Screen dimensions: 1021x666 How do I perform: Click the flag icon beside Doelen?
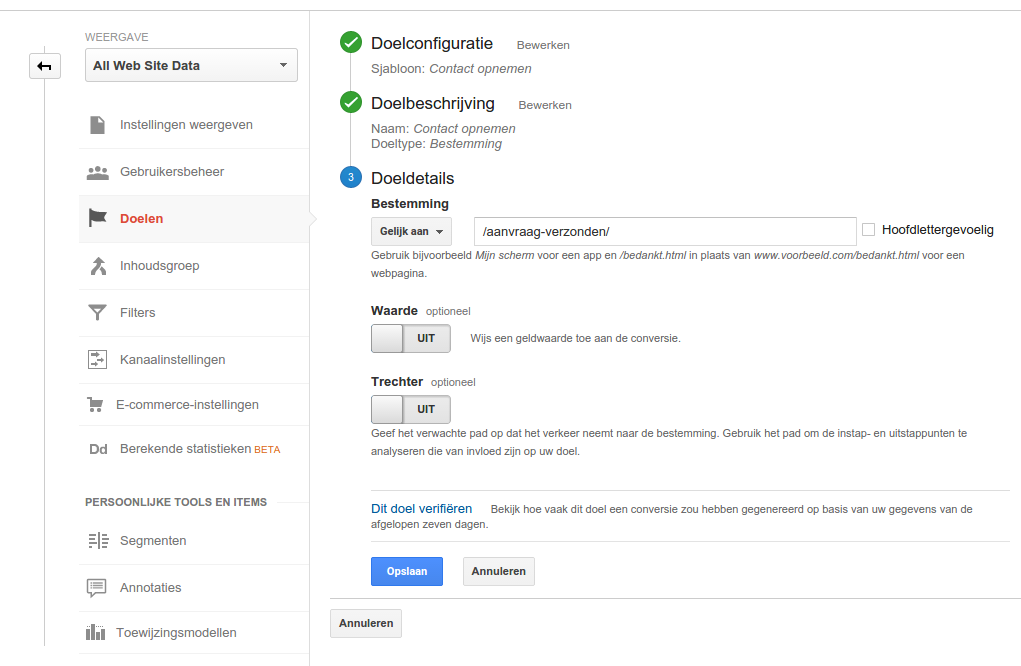(97, 218)
